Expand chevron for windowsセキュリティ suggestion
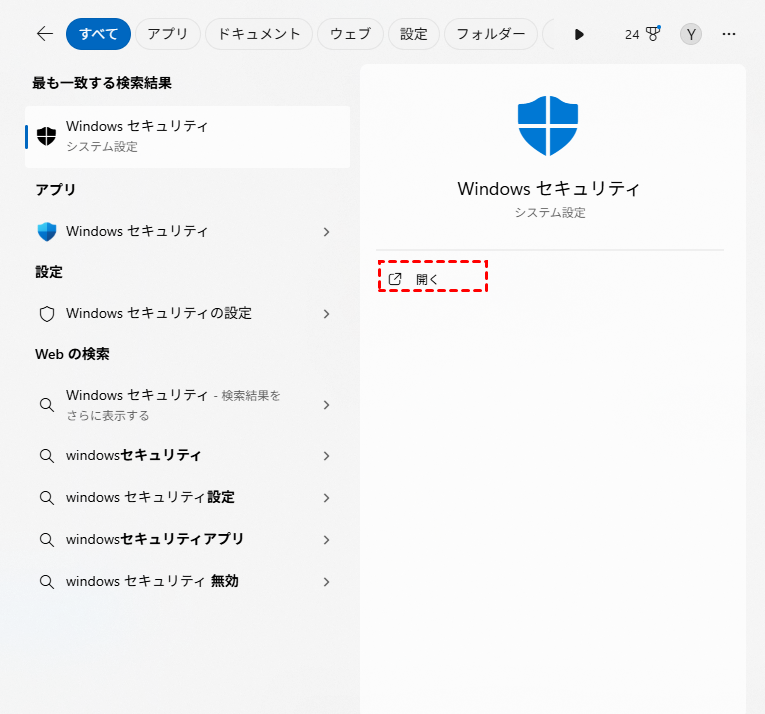The height and width of the screenshot is (714, 765). (326, 456)
